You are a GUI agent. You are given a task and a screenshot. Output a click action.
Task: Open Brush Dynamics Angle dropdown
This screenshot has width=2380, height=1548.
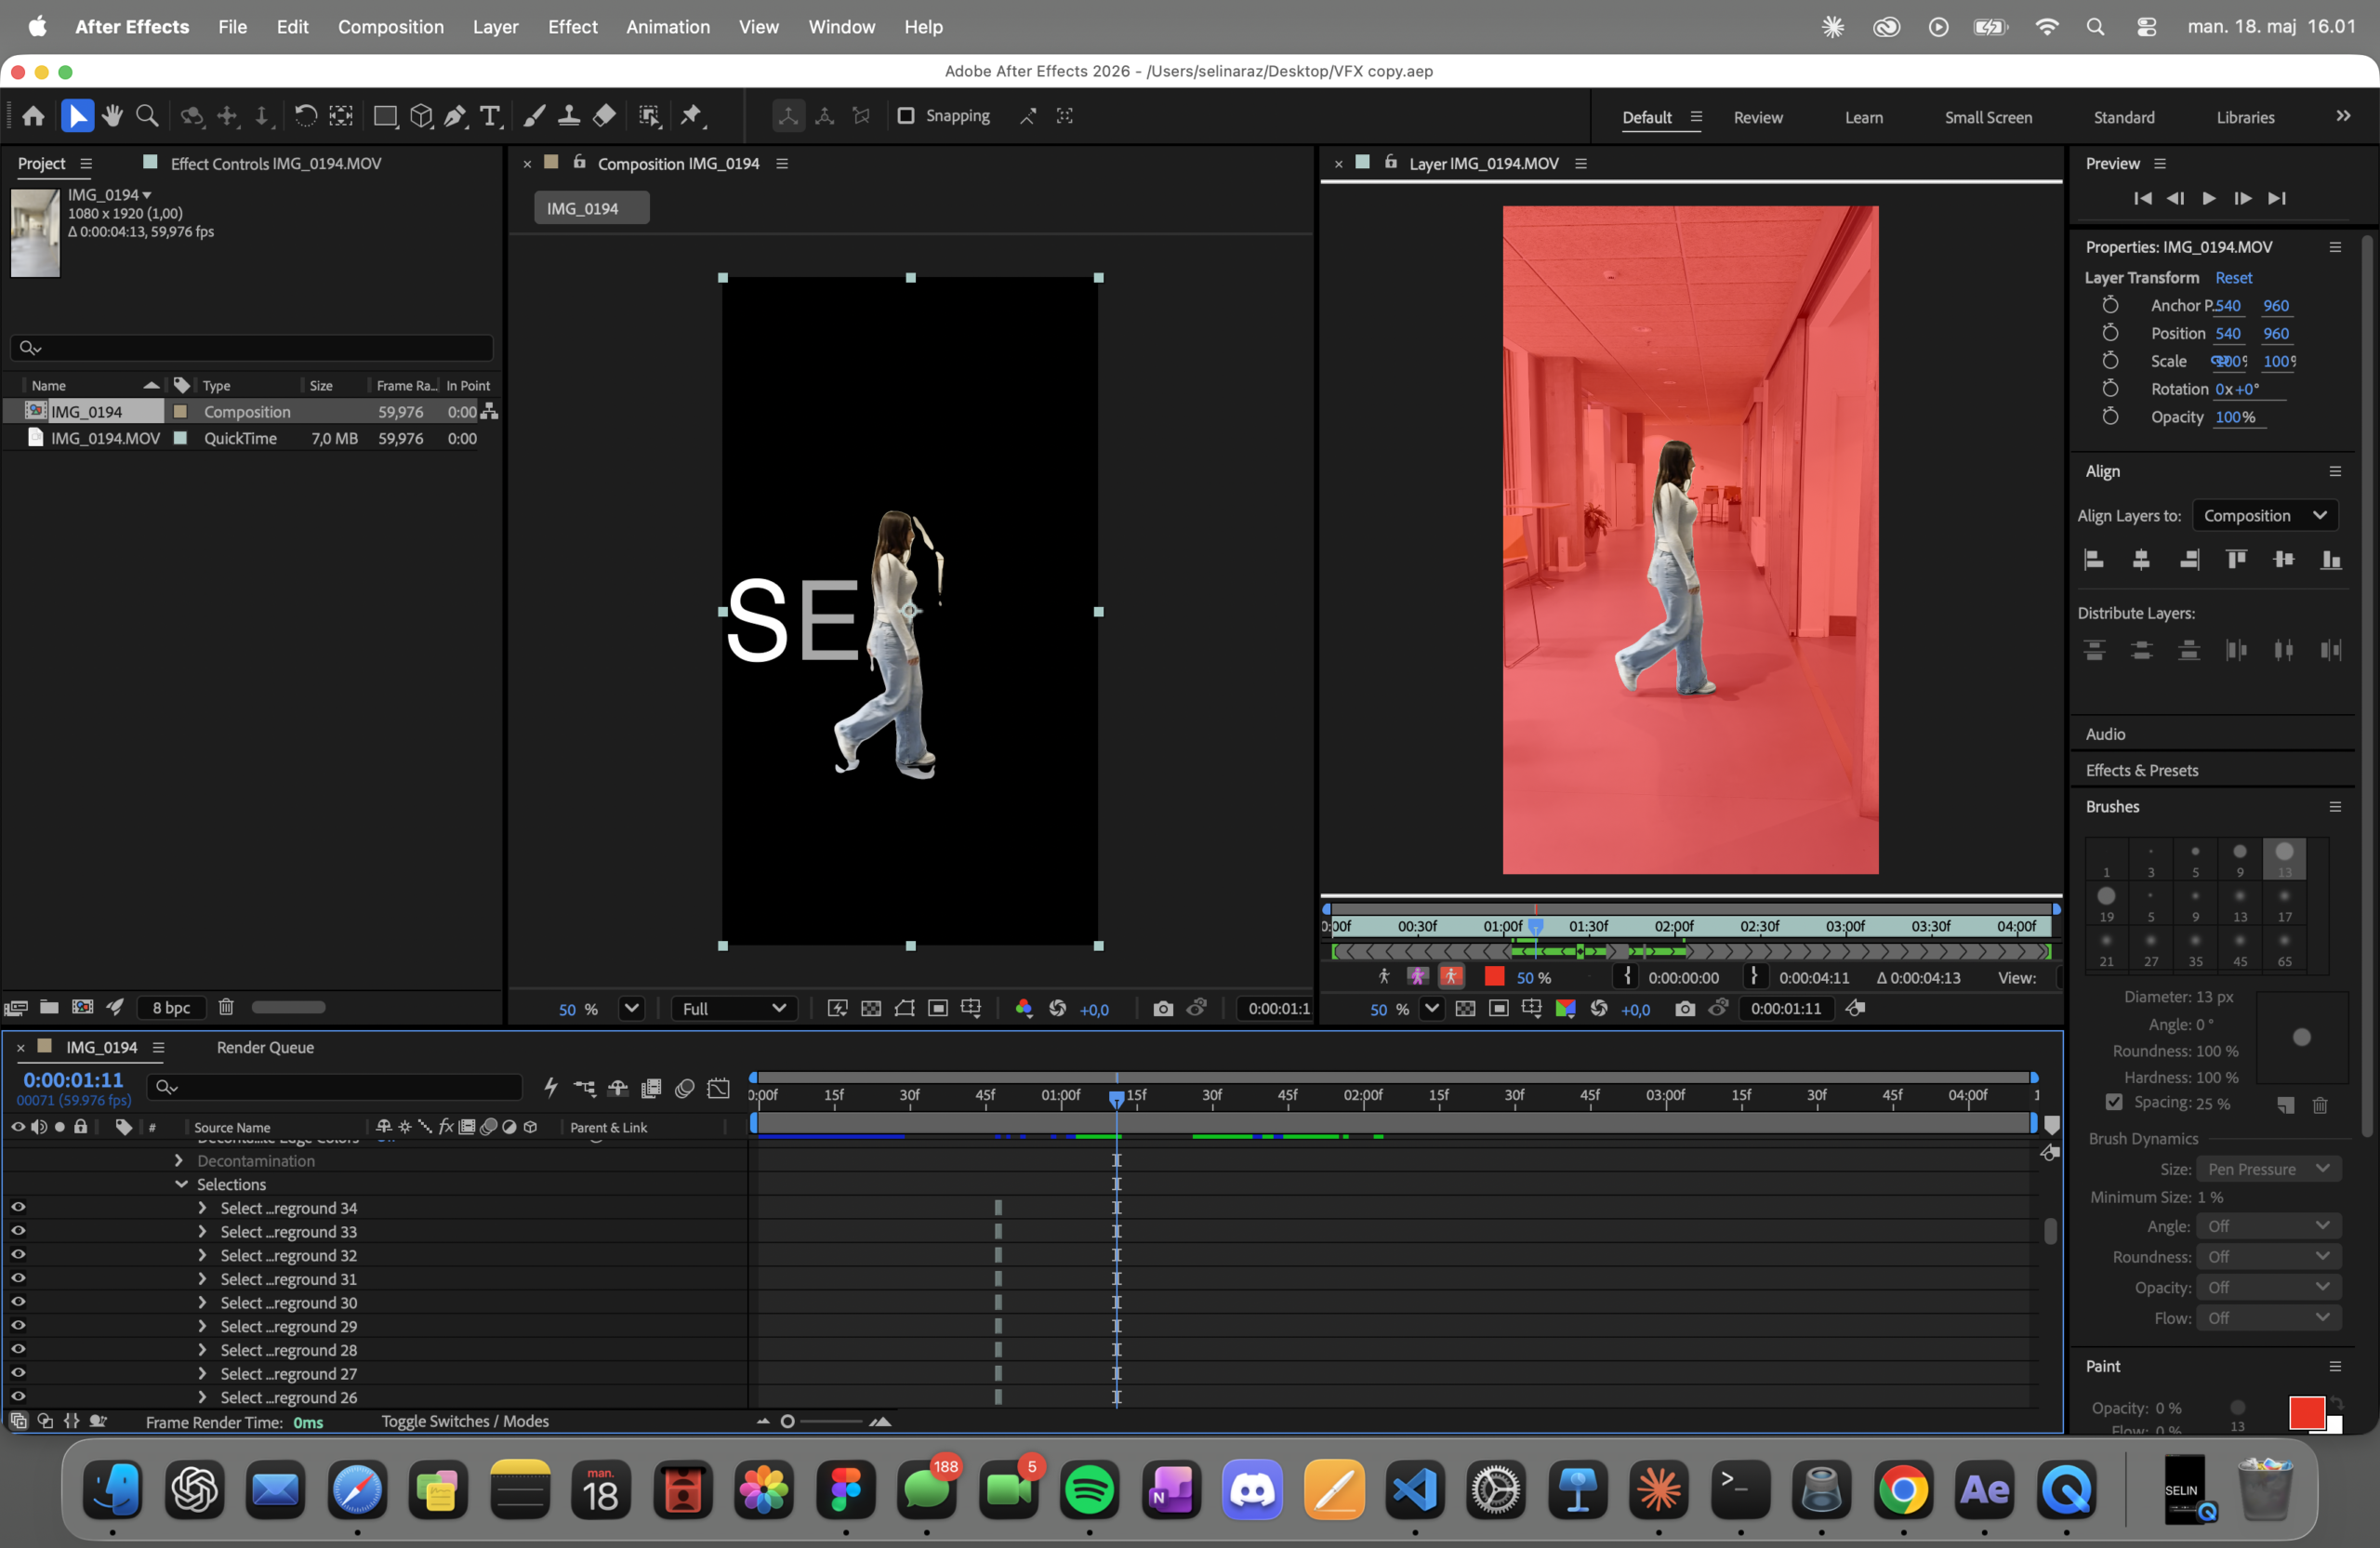(x=2268, y=1225)
